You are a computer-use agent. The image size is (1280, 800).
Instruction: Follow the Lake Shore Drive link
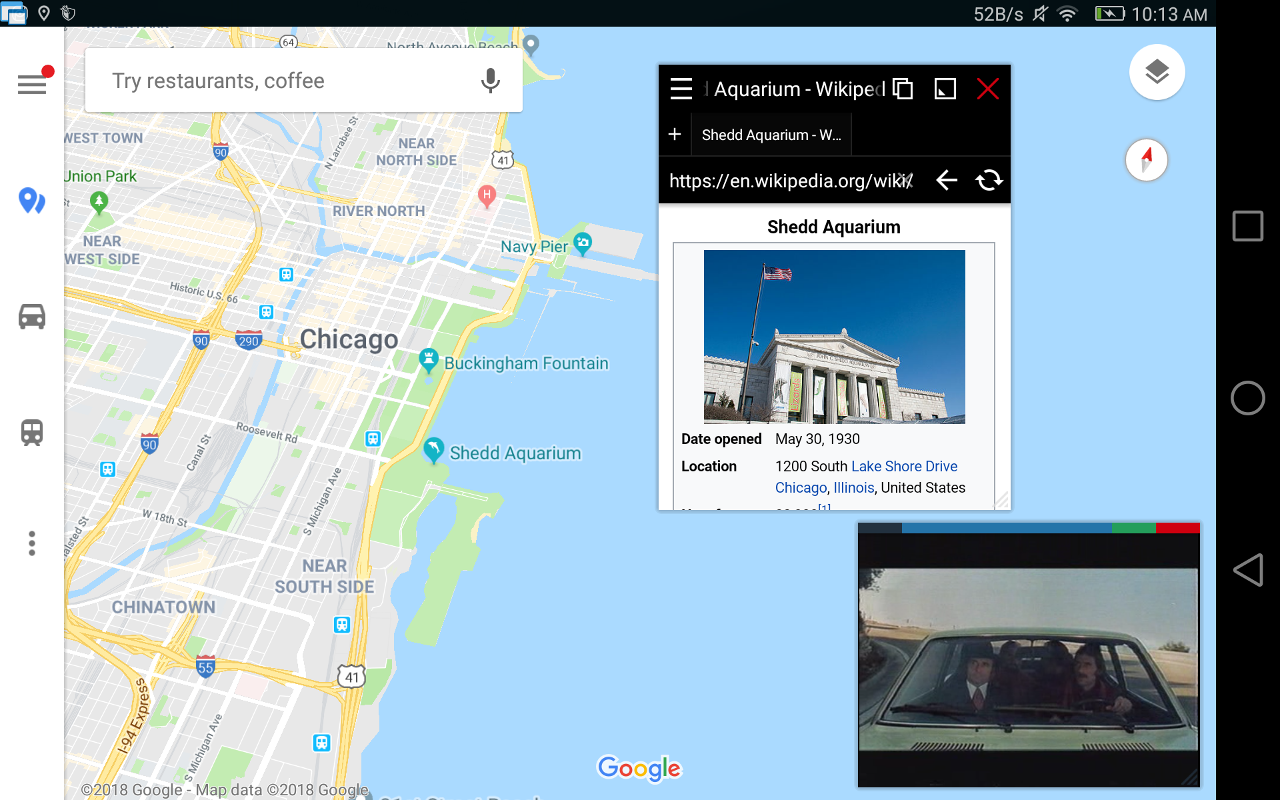point(904,466)
